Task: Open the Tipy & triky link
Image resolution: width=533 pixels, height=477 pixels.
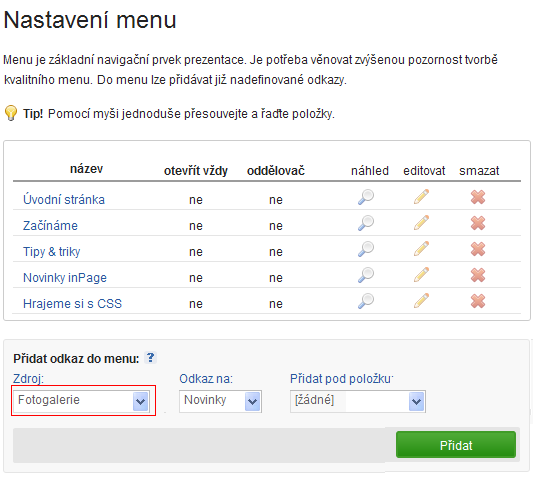Action: coord(52,252)
